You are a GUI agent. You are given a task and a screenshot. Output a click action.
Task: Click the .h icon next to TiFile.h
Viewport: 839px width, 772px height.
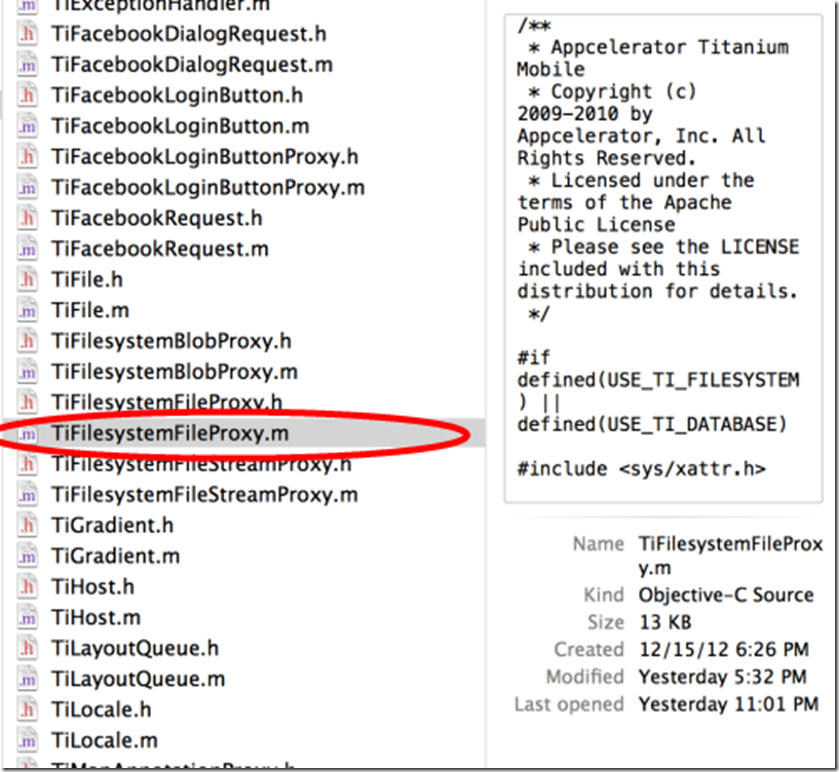tap(25, 280)
